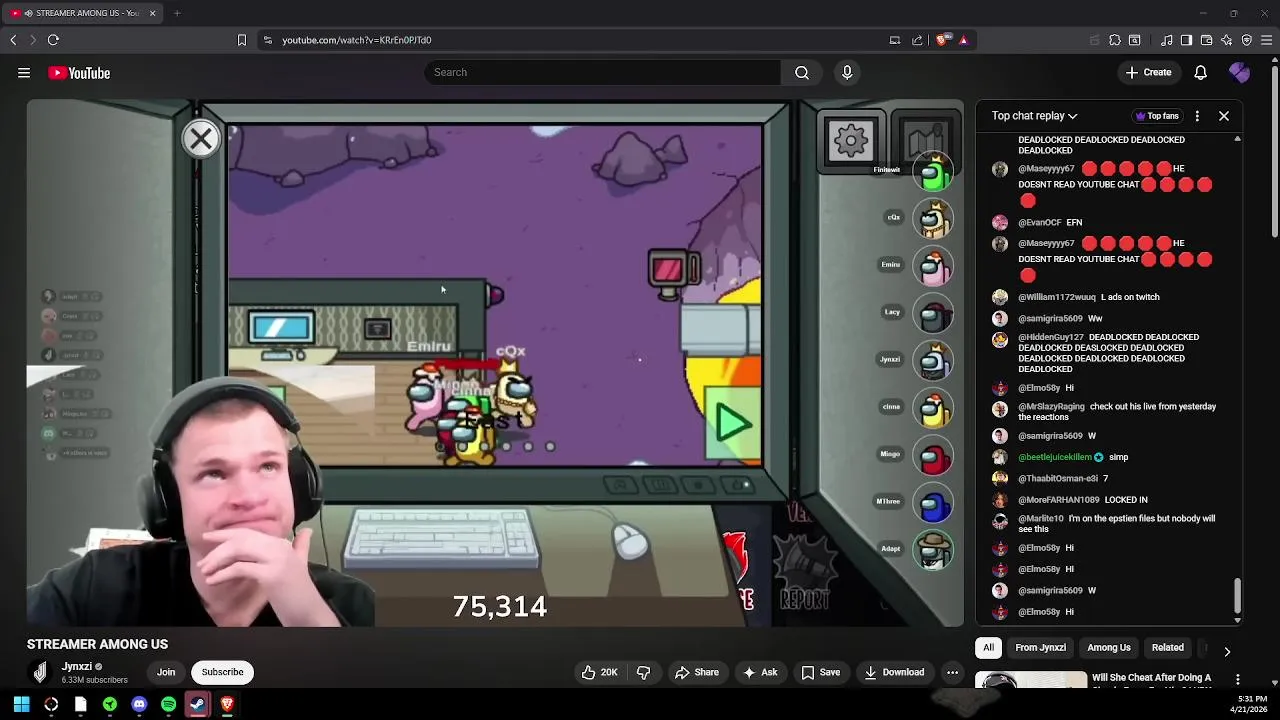Click chat message 'L ads on twitch'
This screenshot has width=1280, height=720.
1130,297
